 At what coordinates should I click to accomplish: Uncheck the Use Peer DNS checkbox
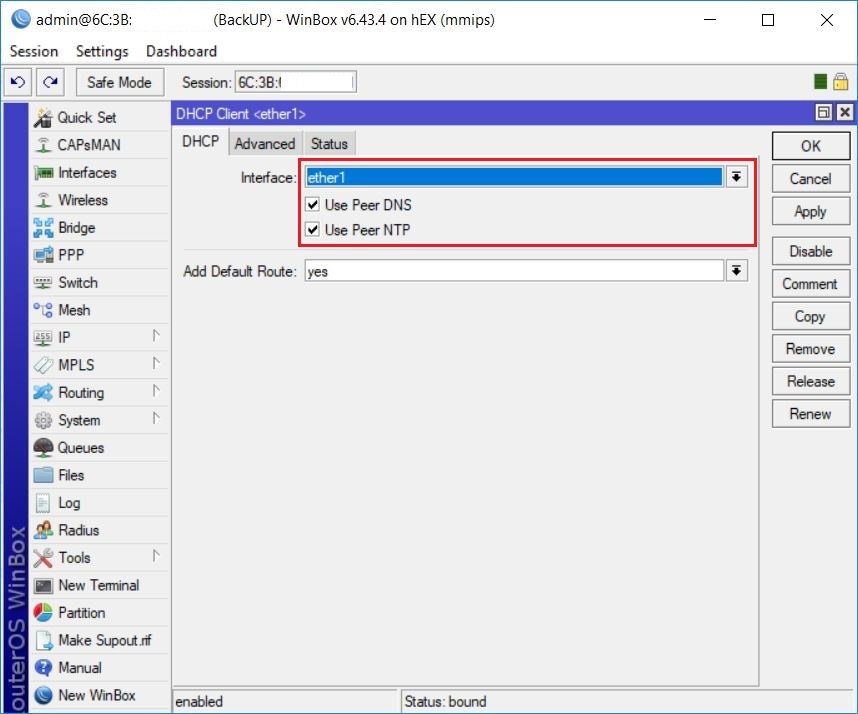[x=312, y=205]
